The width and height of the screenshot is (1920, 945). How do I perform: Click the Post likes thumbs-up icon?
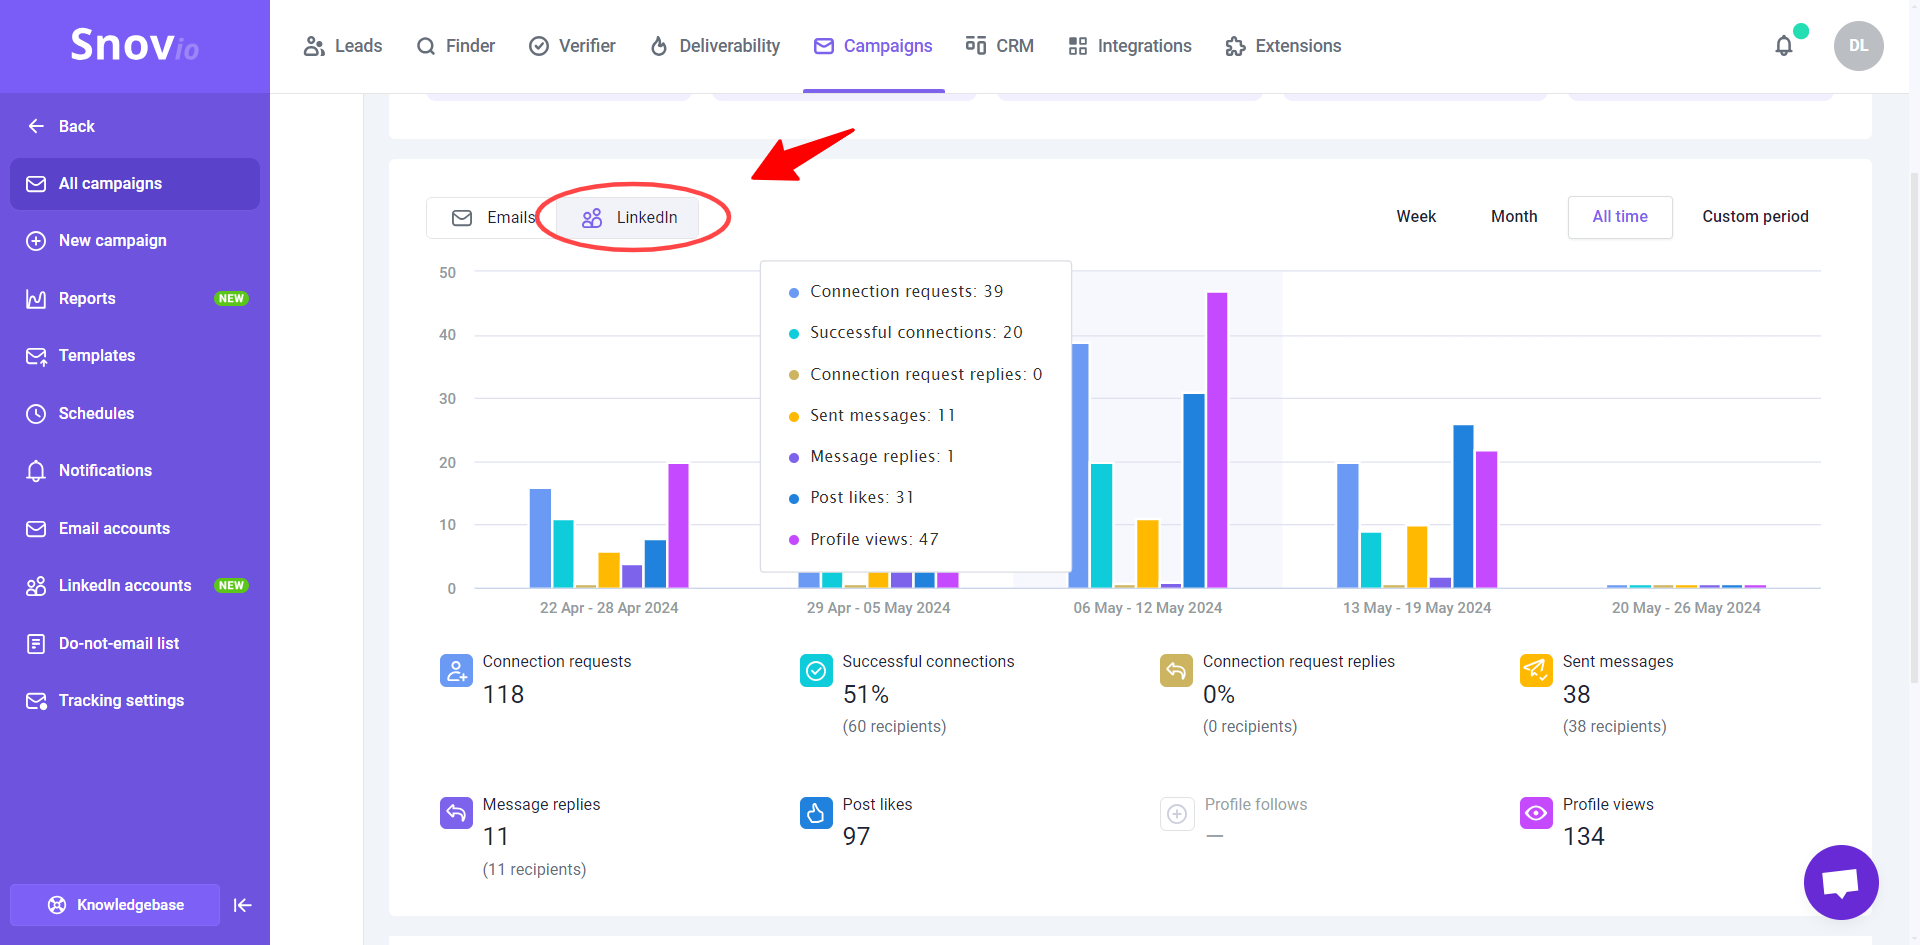coord(816,813)
